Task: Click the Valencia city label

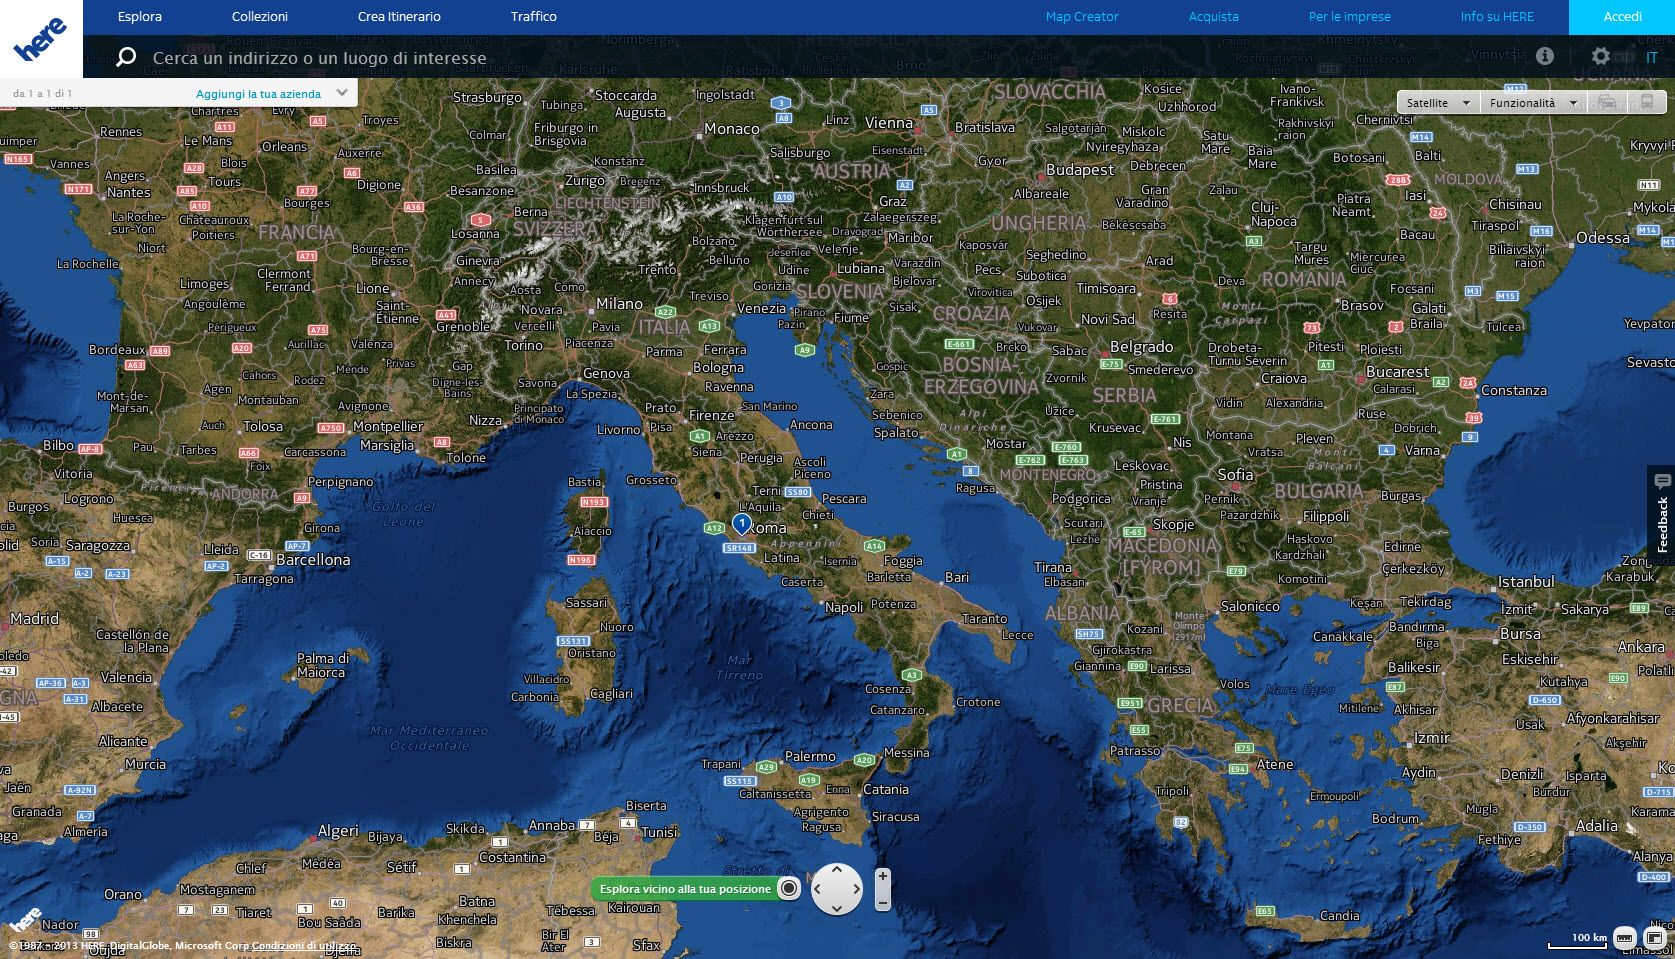Action: [126, 677]
